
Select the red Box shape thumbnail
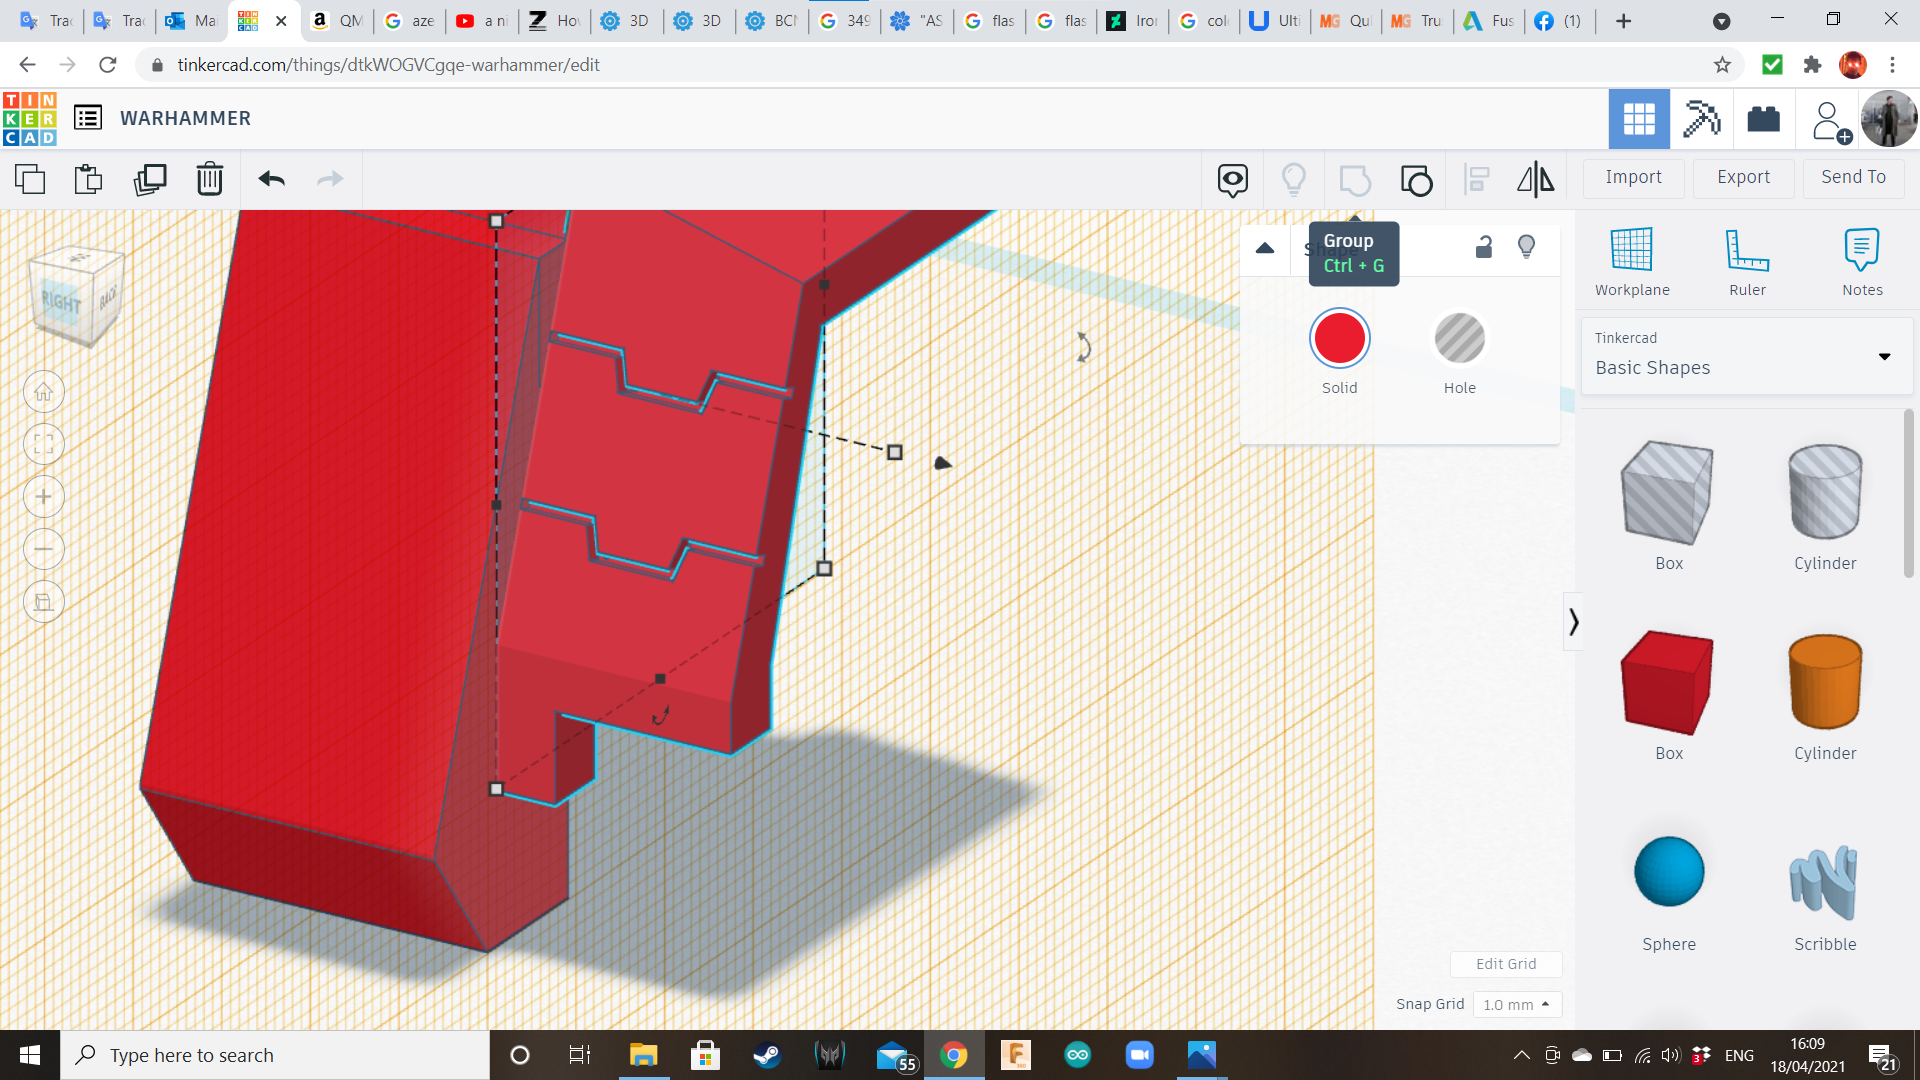click(x=1667, y=683)
